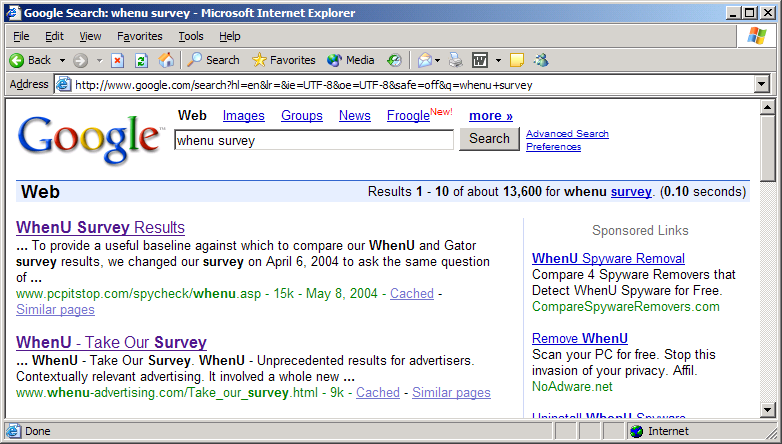782x444 pixels.
Task: Click the Done status page icon
Action: [x=14, y=431]
